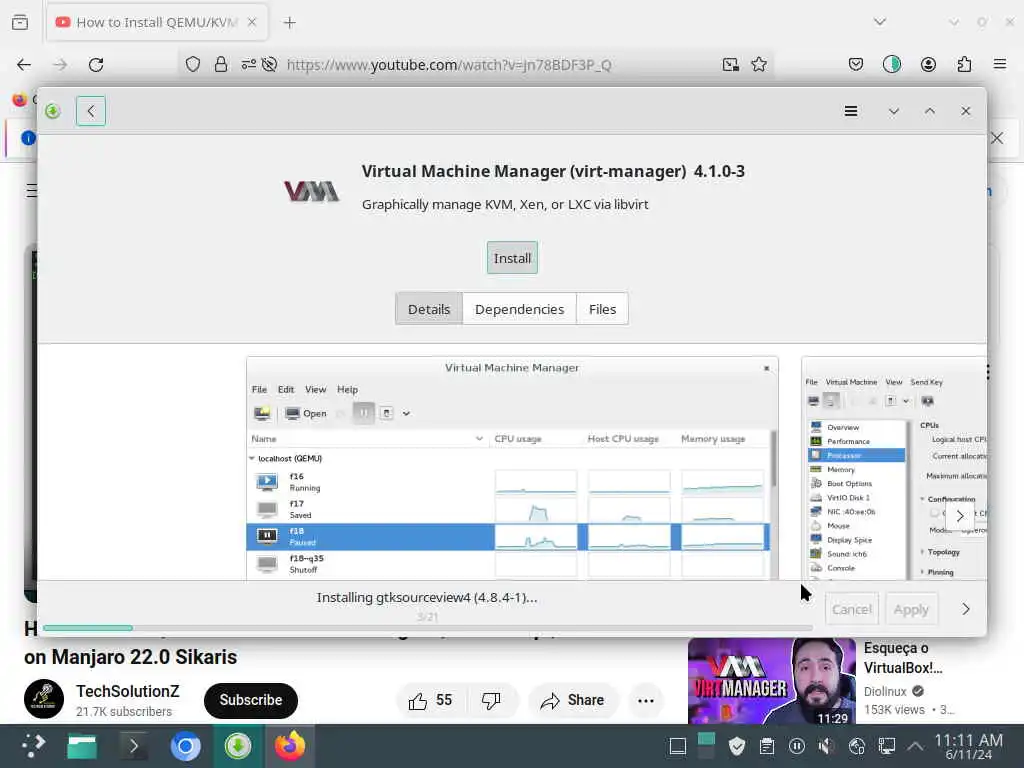Open the Diolinux recommended video title
The image size is (1024, 768).
tap(903, 658)
